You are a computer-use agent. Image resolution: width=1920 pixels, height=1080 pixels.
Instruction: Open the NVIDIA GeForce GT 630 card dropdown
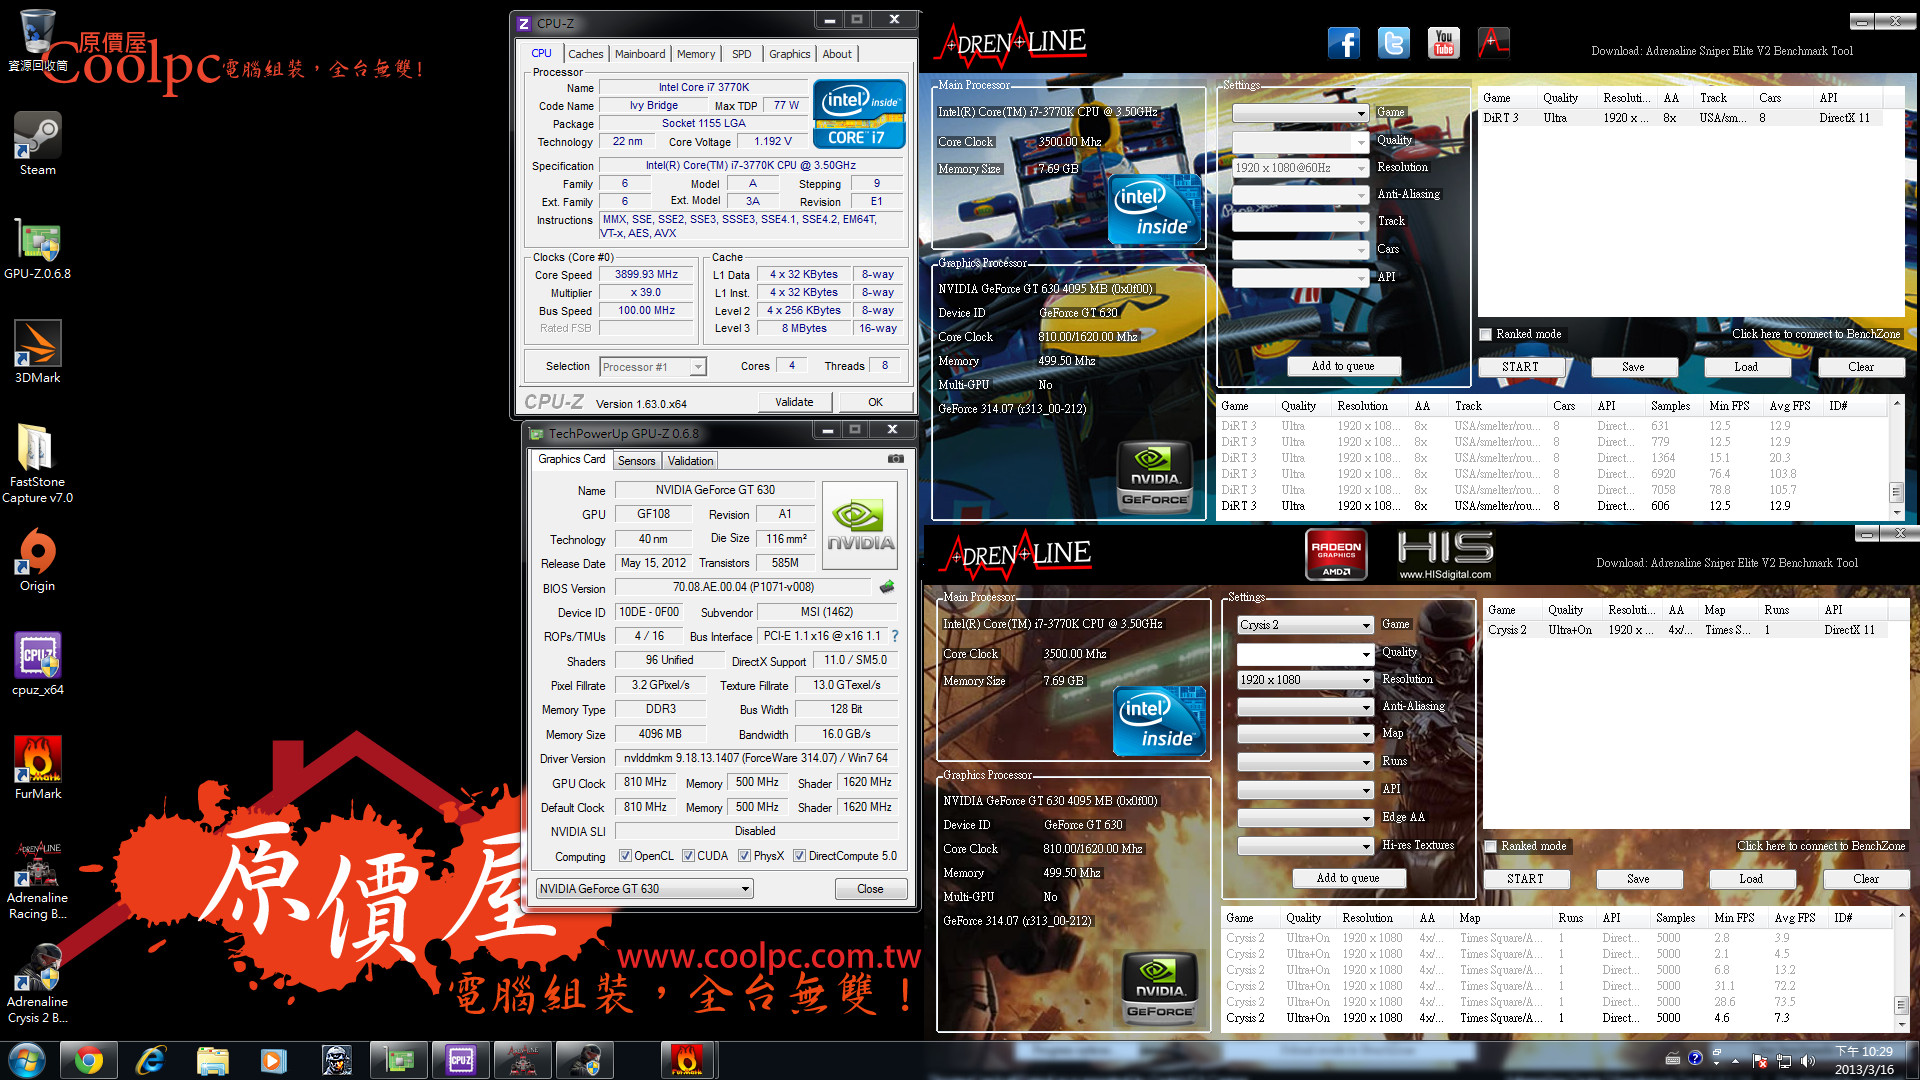pyautogui.click(x=644, y=889)
